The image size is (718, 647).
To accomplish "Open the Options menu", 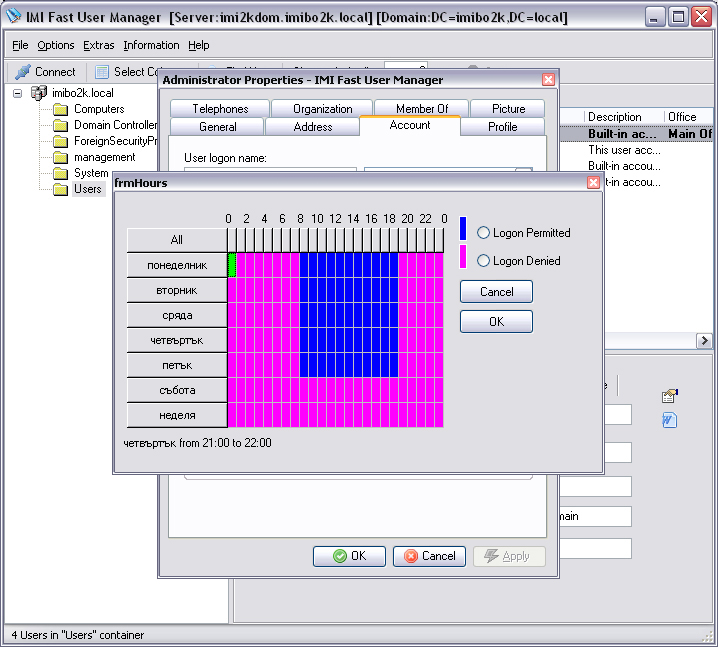I will [x=56, y=45].
